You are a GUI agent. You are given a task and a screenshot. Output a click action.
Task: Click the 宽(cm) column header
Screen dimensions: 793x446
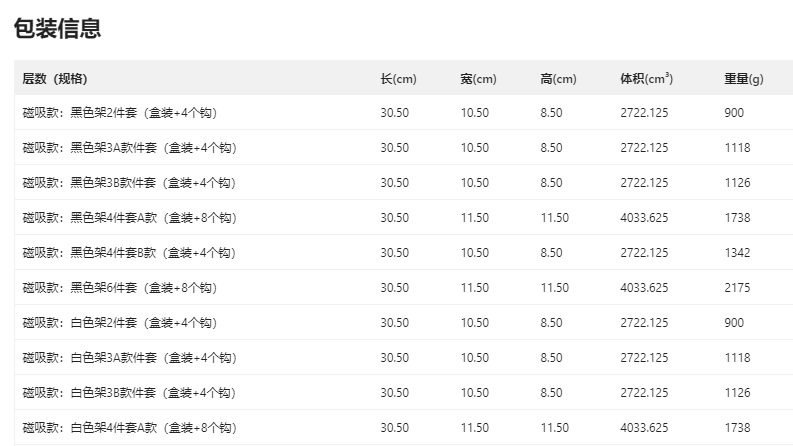tap(478, 79)
